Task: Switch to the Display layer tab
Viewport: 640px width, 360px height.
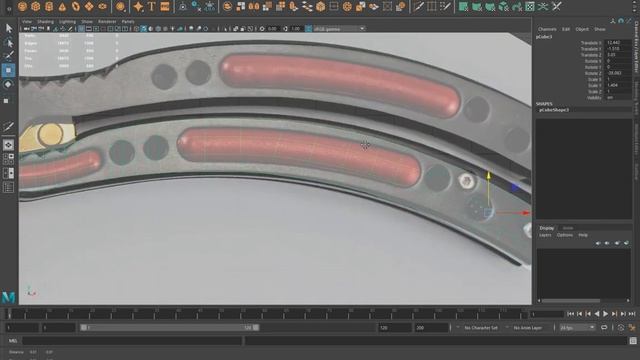Action: coord(547,228)
